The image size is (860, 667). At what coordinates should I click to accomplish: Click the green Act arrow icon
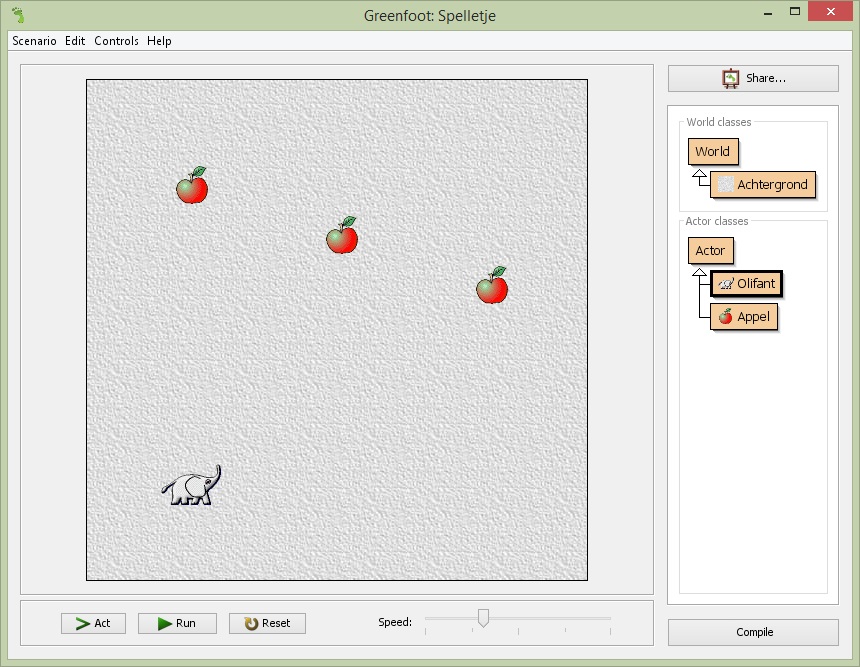click(x=83, y=623)
